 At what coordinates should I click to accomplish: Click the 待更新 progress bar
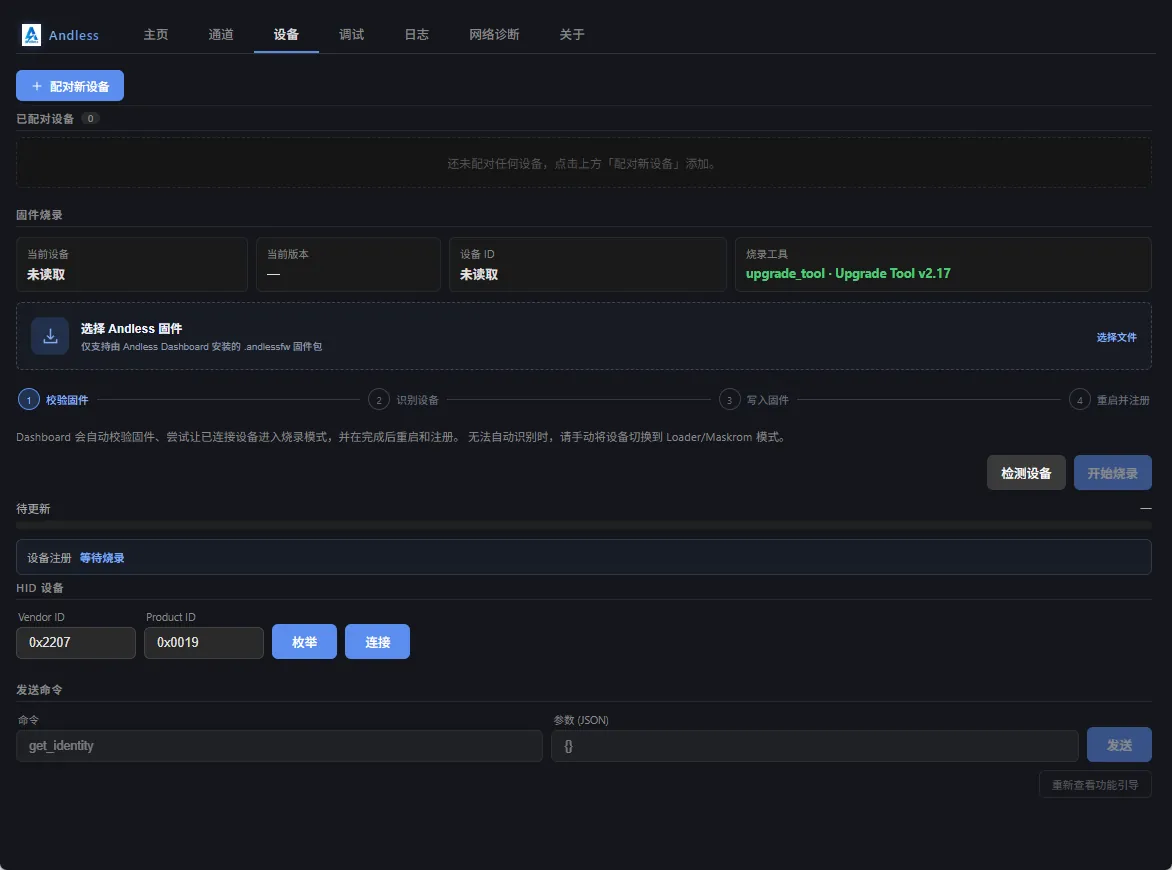[584, 525]
